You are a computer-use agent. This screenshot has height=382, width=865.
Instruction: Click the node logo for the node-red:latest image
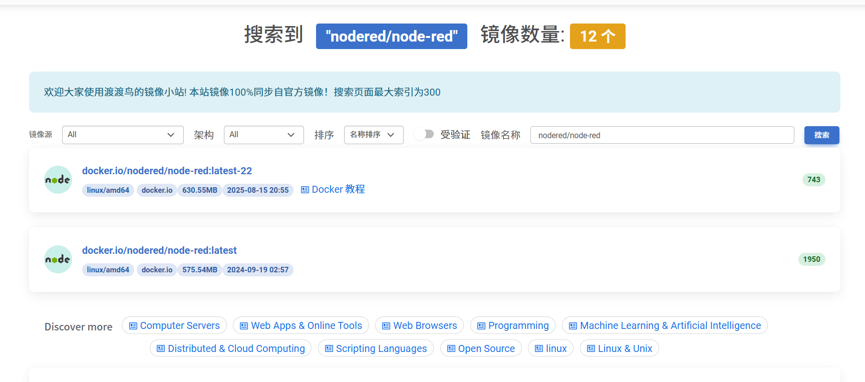pyautogui.click(x=58, y=259)
